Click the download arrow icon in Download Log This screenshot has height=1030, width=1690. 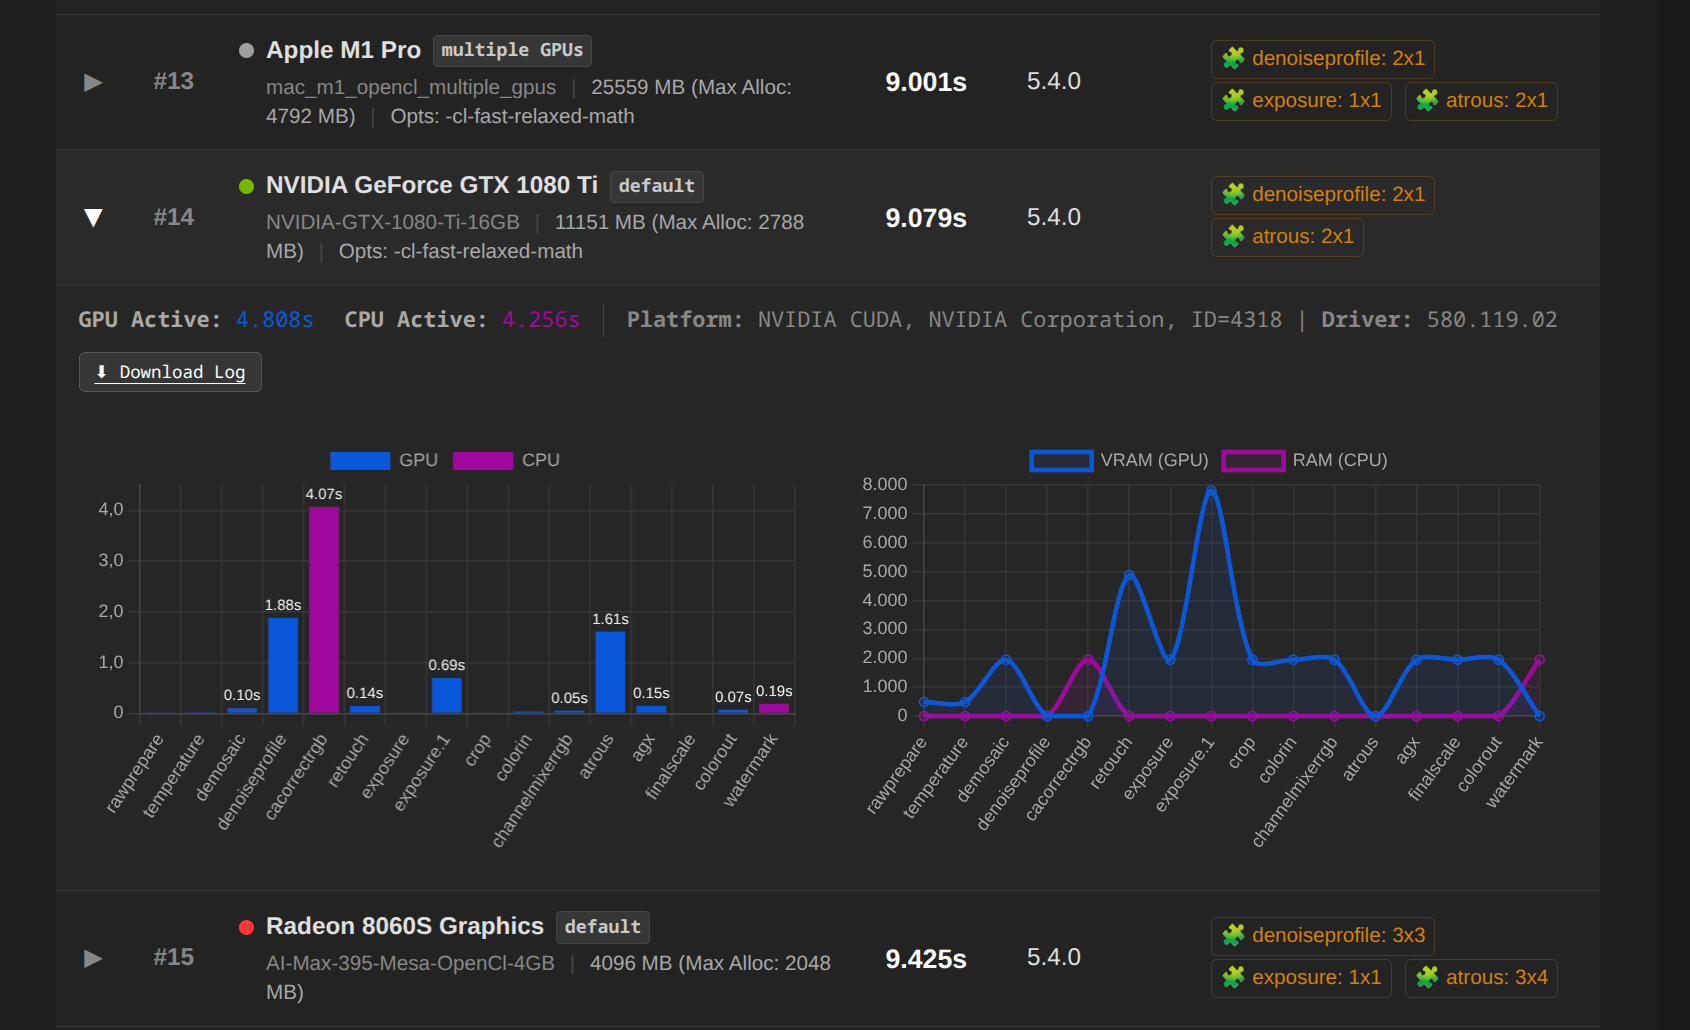pyautogui.click(x=101, y=372)
